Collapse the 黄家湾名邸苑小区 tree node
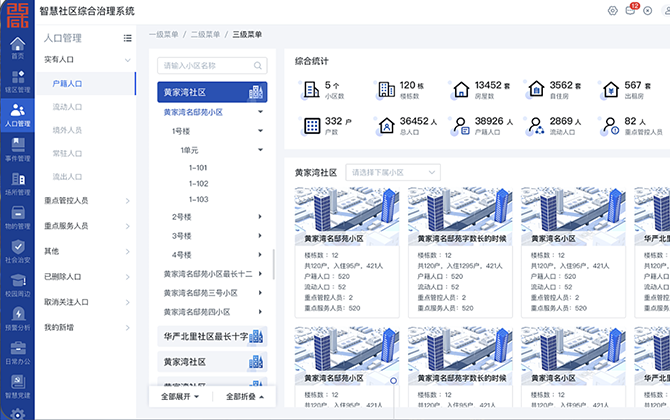 (260, 113)
